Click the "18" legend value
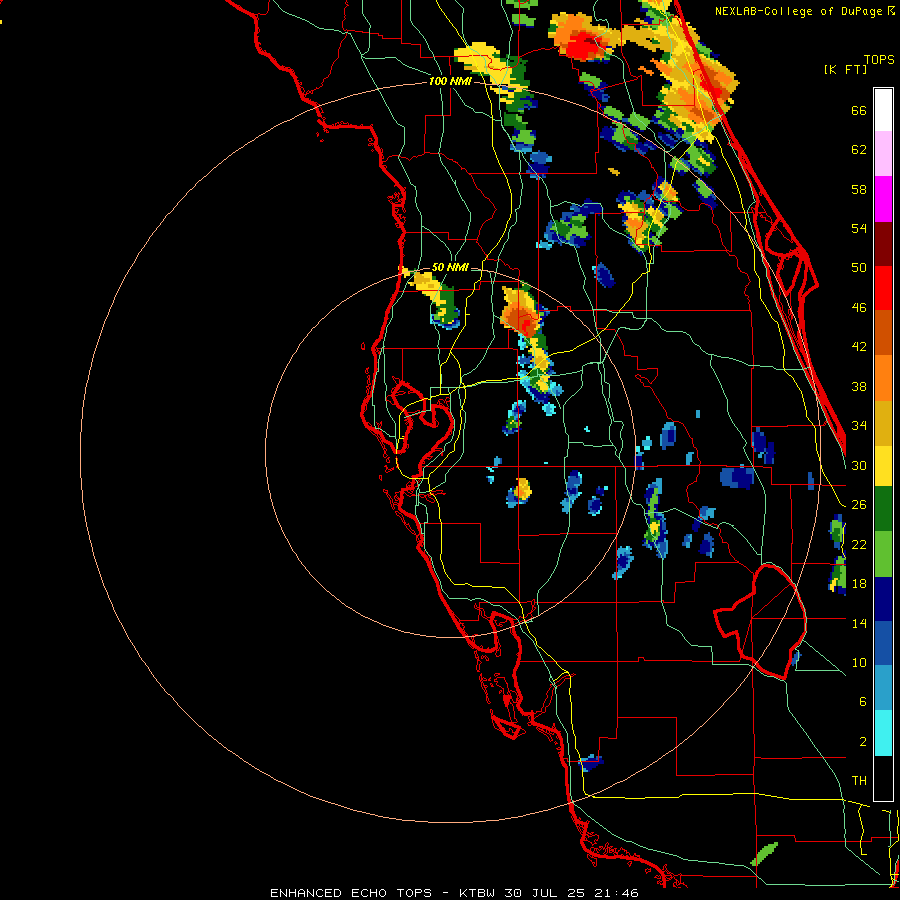Screen dimensions: 900x900 (x=859, y=584)
